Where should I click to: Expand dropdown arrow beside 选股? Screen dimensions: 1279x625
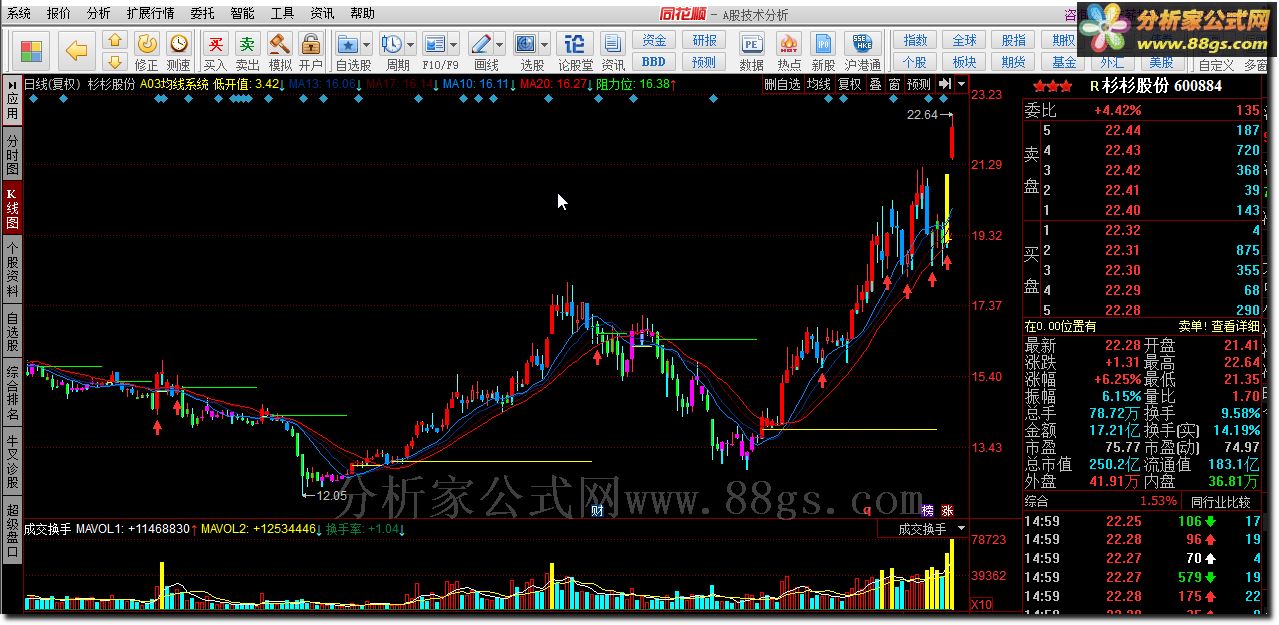[545, 44]
